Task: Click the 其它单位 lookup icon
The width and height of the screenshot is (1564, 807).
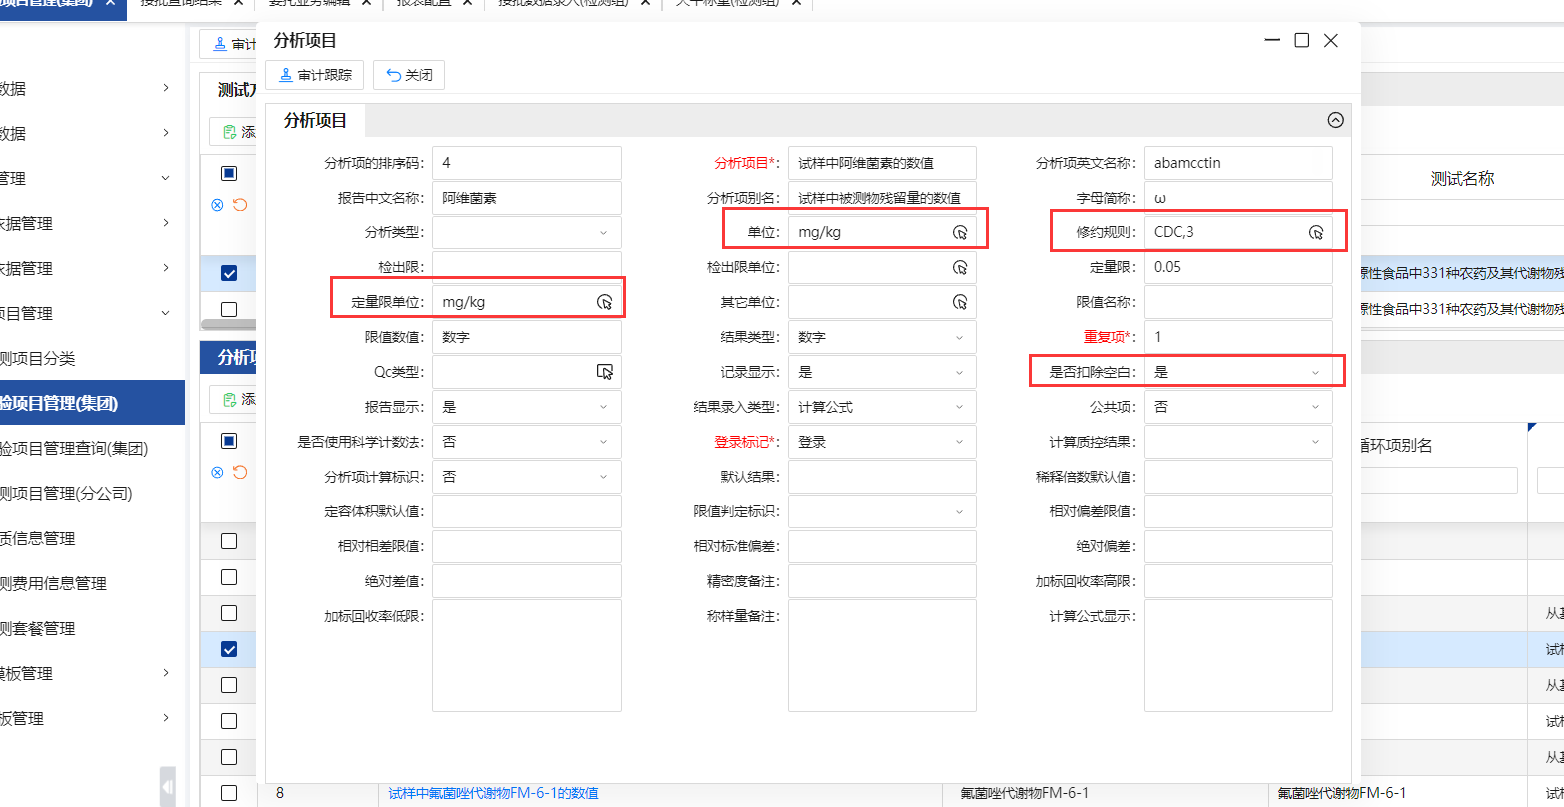Action: (960, 302)
